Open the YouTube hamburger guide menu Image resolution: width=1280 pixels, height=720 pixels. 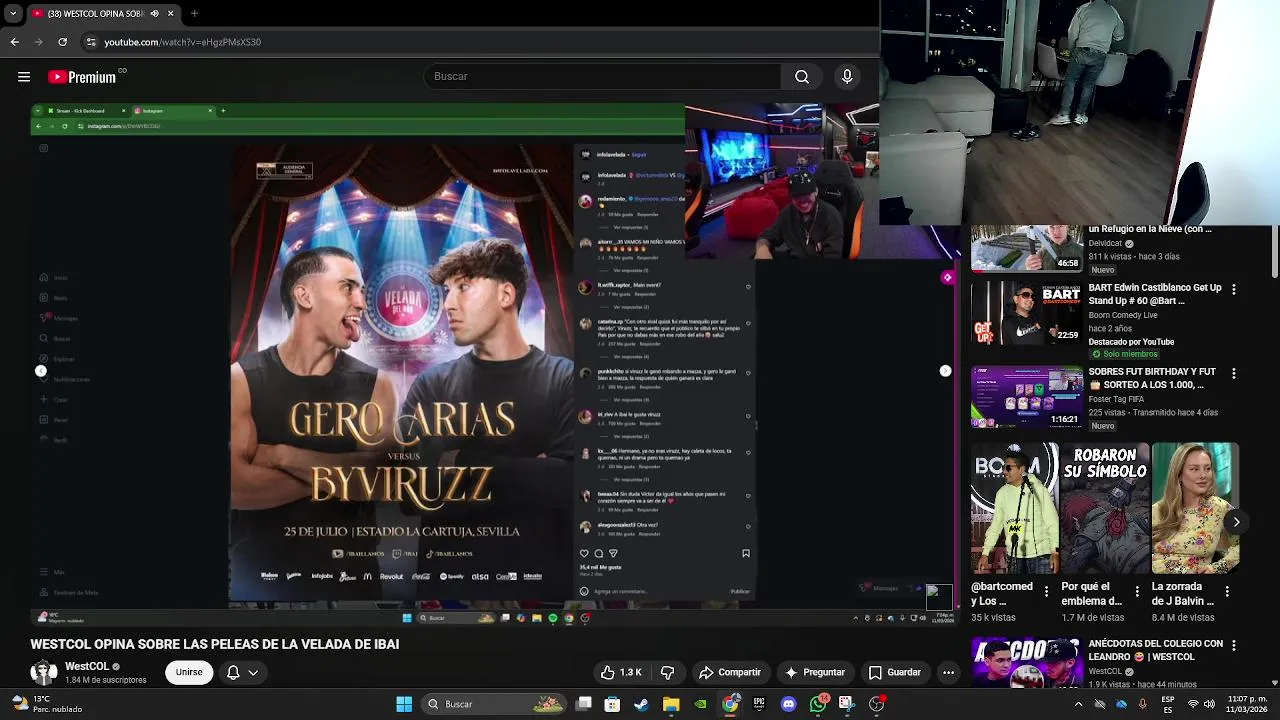click(24, 77)
